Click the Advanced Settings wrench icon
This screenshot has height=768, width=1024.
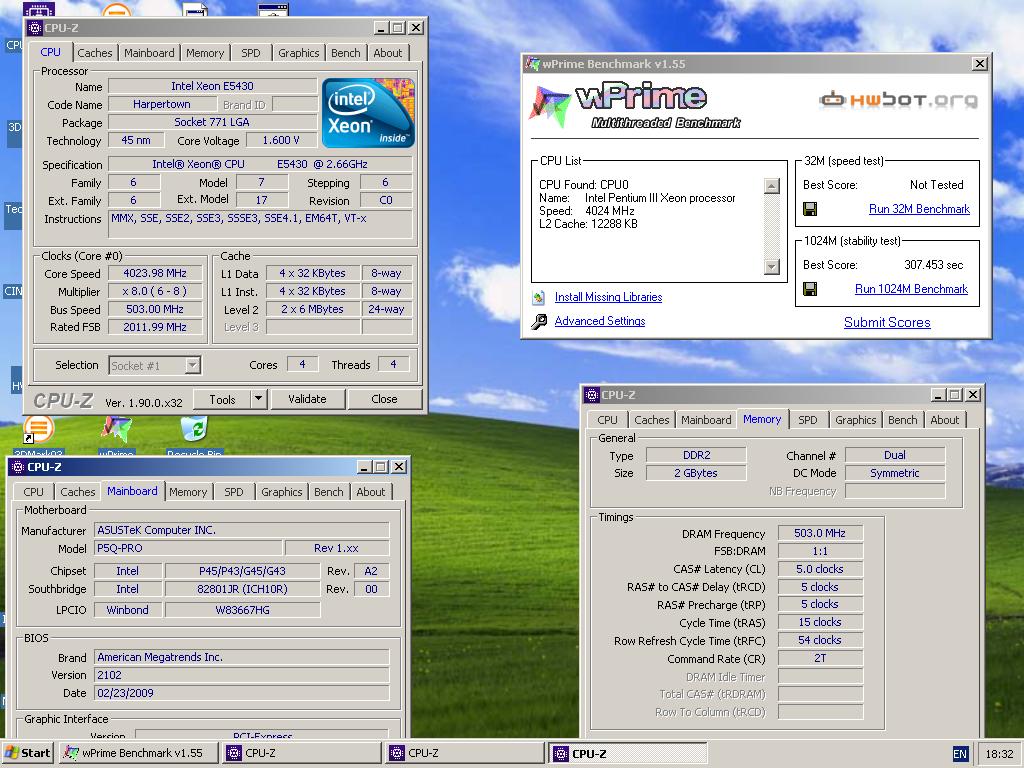coord(539,321)
